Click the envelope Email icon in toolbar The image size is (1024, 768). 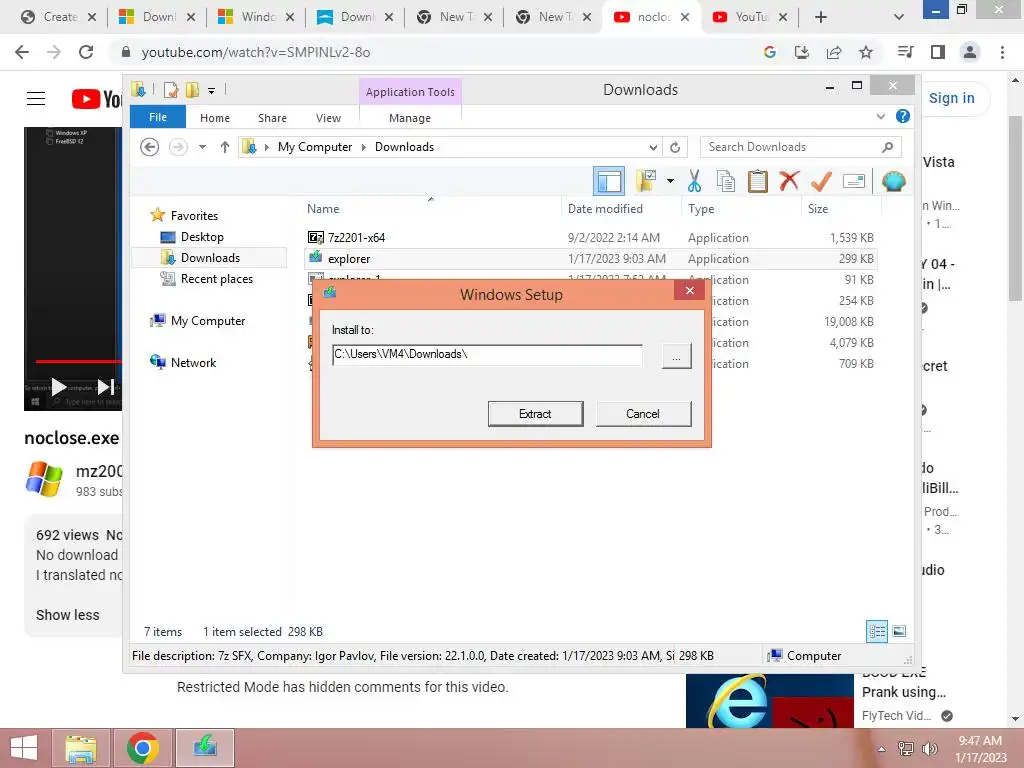coord(854,181)
